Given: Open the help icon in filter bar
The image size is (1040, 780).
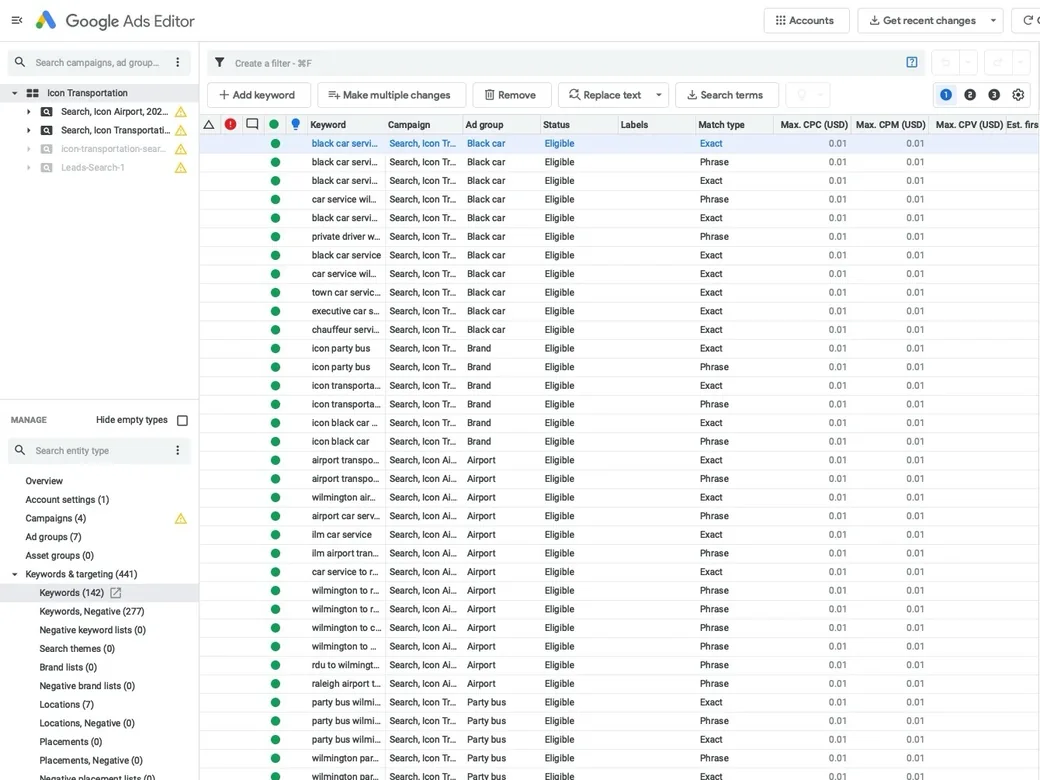Looking at the screenshot, I should [x=912, y=62].
